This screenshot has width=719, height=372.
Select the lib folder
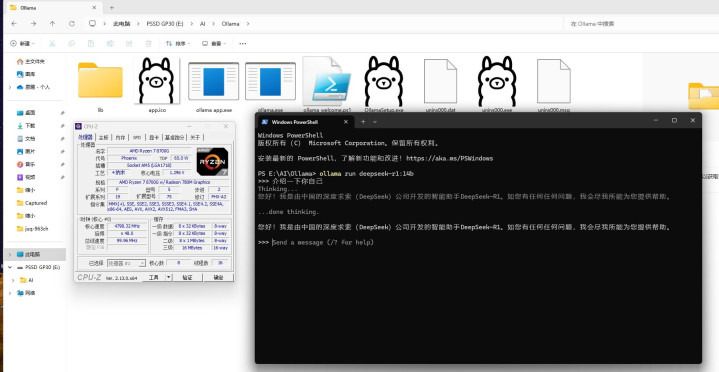[x=100, y=86]
